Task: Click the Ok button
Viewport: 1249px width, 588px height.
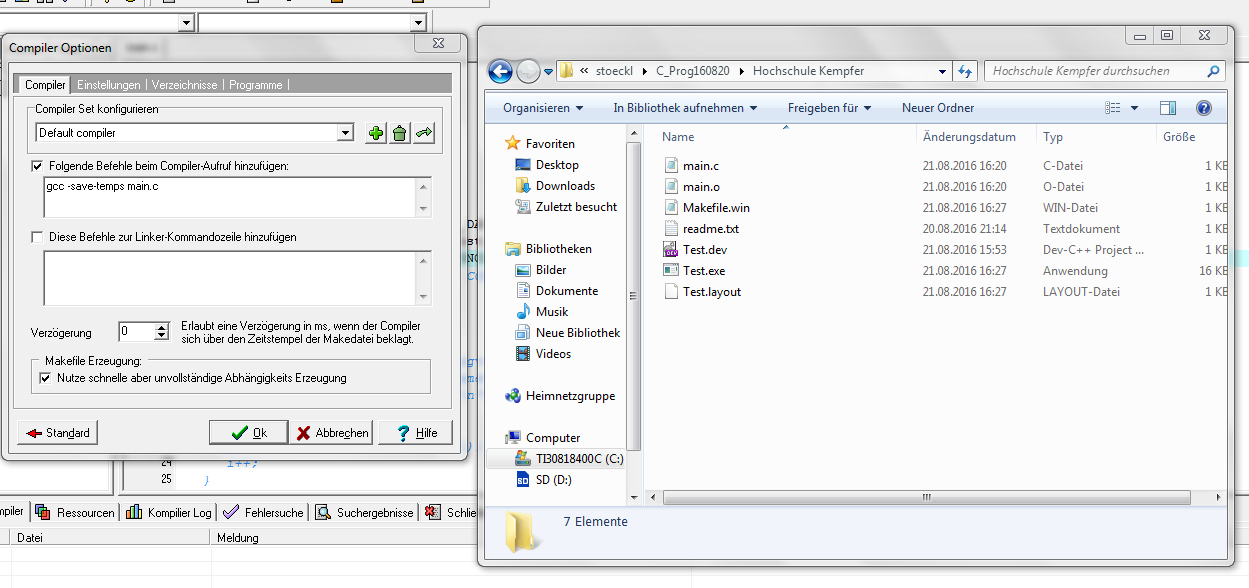Action: 249,433
